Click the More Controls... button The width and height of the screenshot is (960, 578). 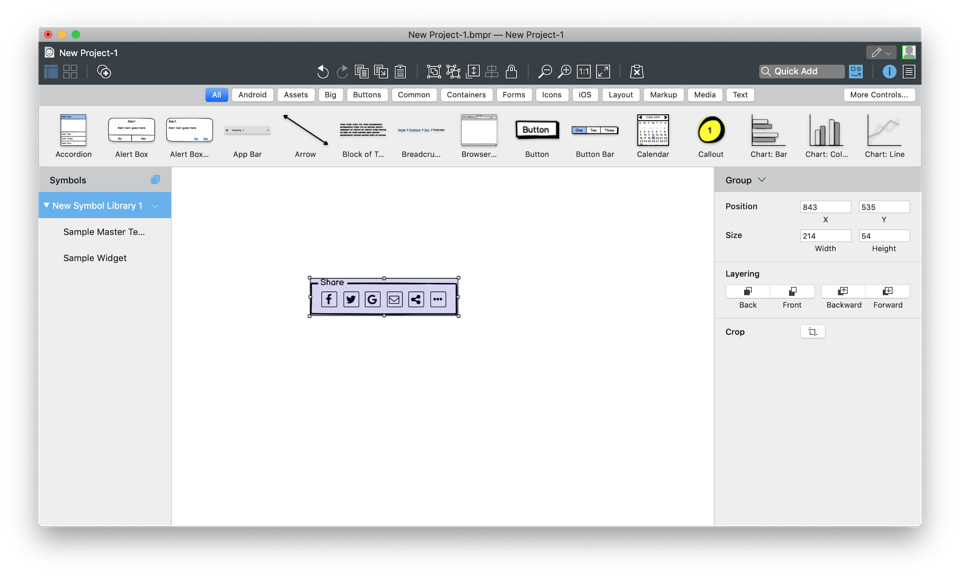point(879,95)
